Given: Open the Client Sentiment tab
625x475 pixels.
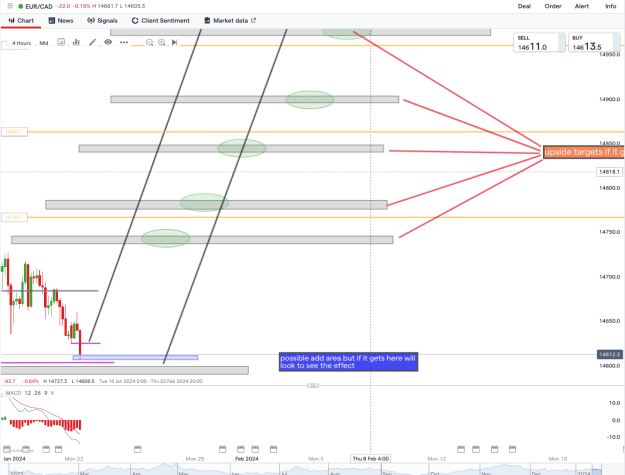Looking at the screenshot, I should point(161,21).
